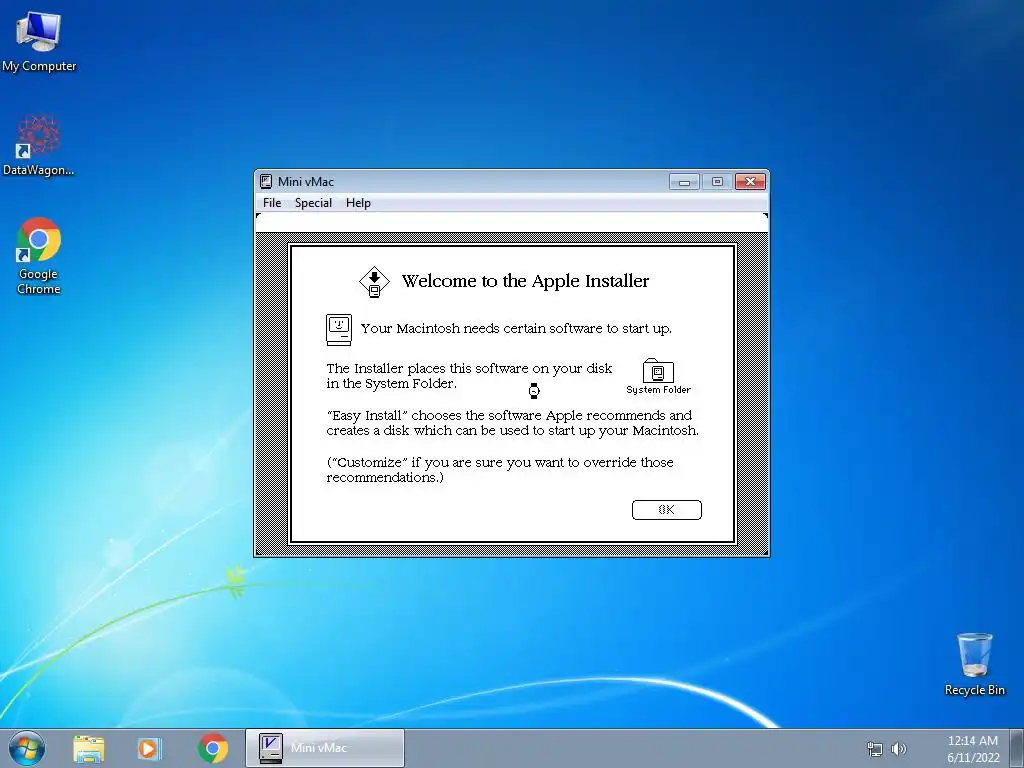This screenshot has height=768, width=1024.
Task: Click the Mini vMac title bar icon
Action: pos(266,182)
